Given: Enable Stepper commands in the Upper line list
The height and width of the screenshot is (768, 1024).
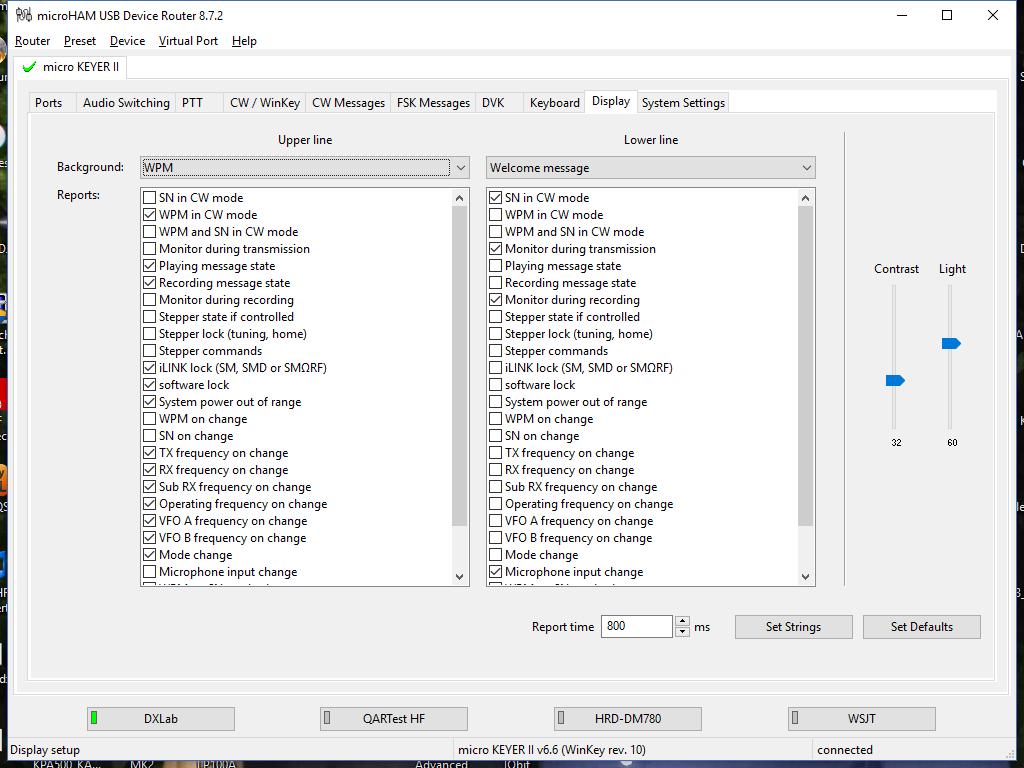Looking at the screenshot, I should tap(147, 350).
